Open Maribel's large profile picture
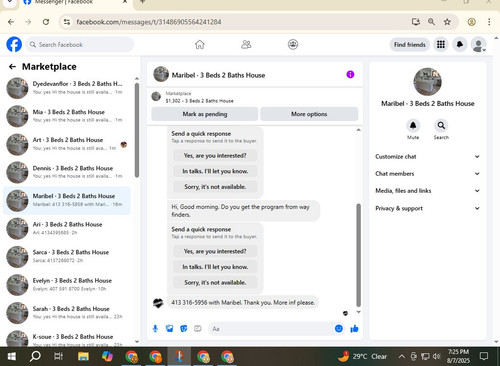Image resolution: width=500 pixels, height=366 pixels. coord(427,82)
